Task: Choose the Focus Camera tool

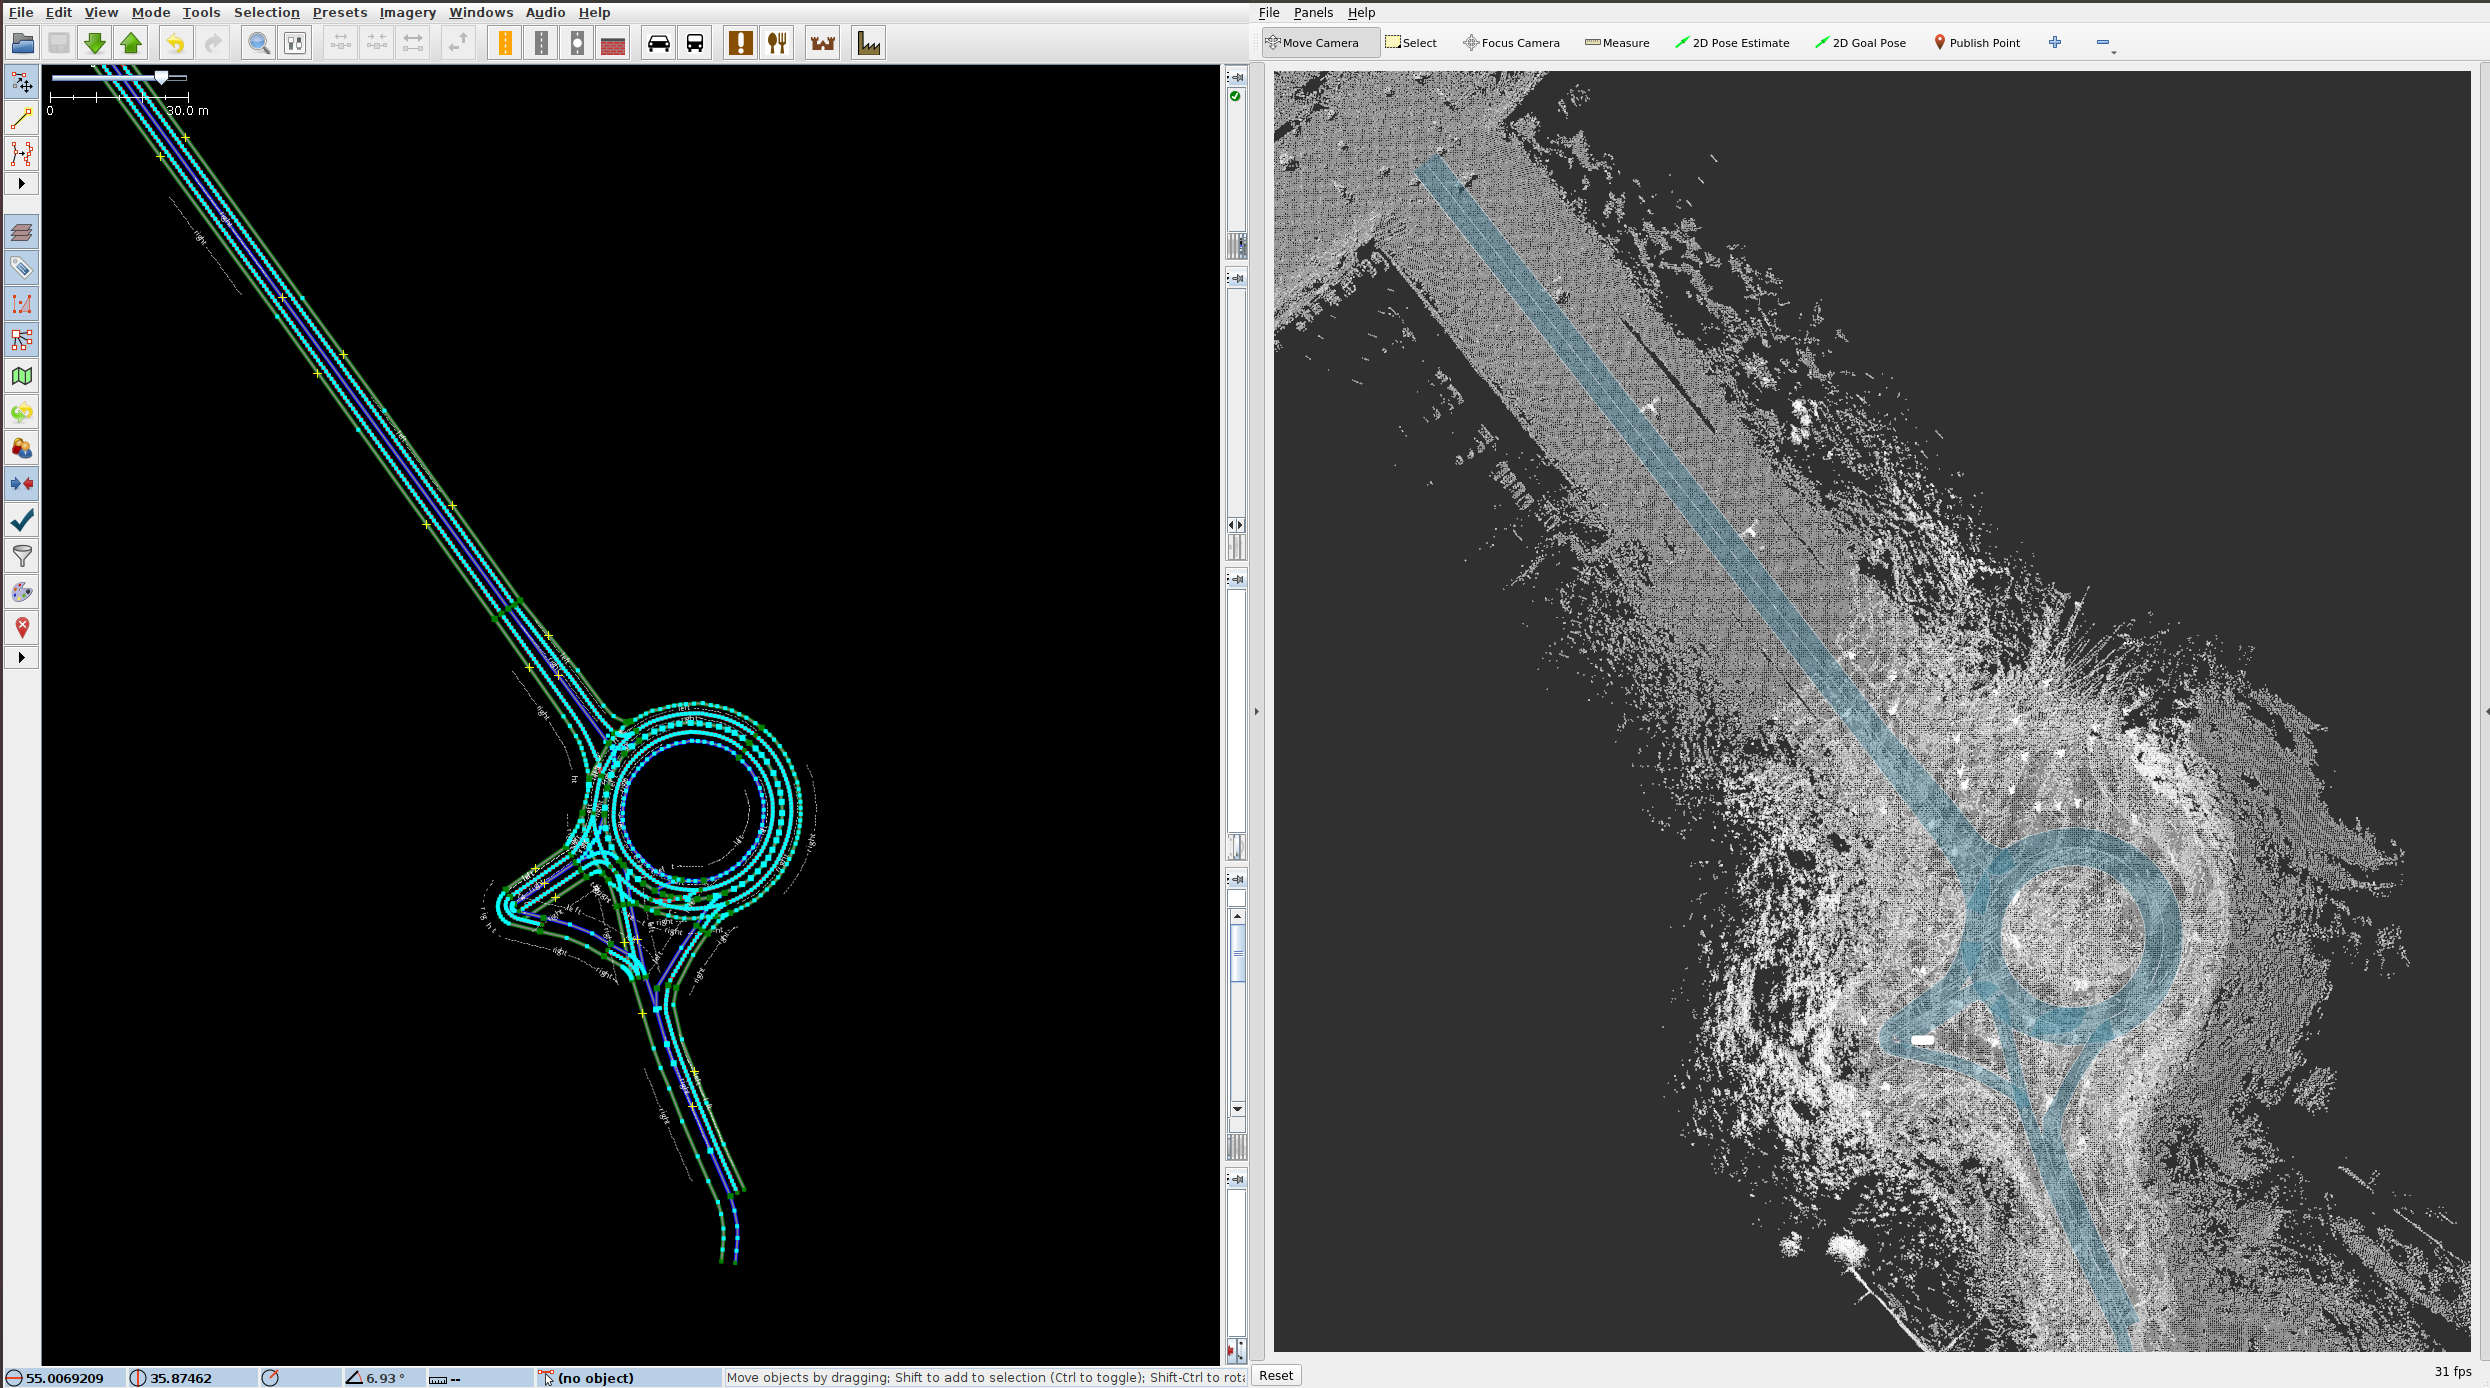Action: [x=1511, y=43]
